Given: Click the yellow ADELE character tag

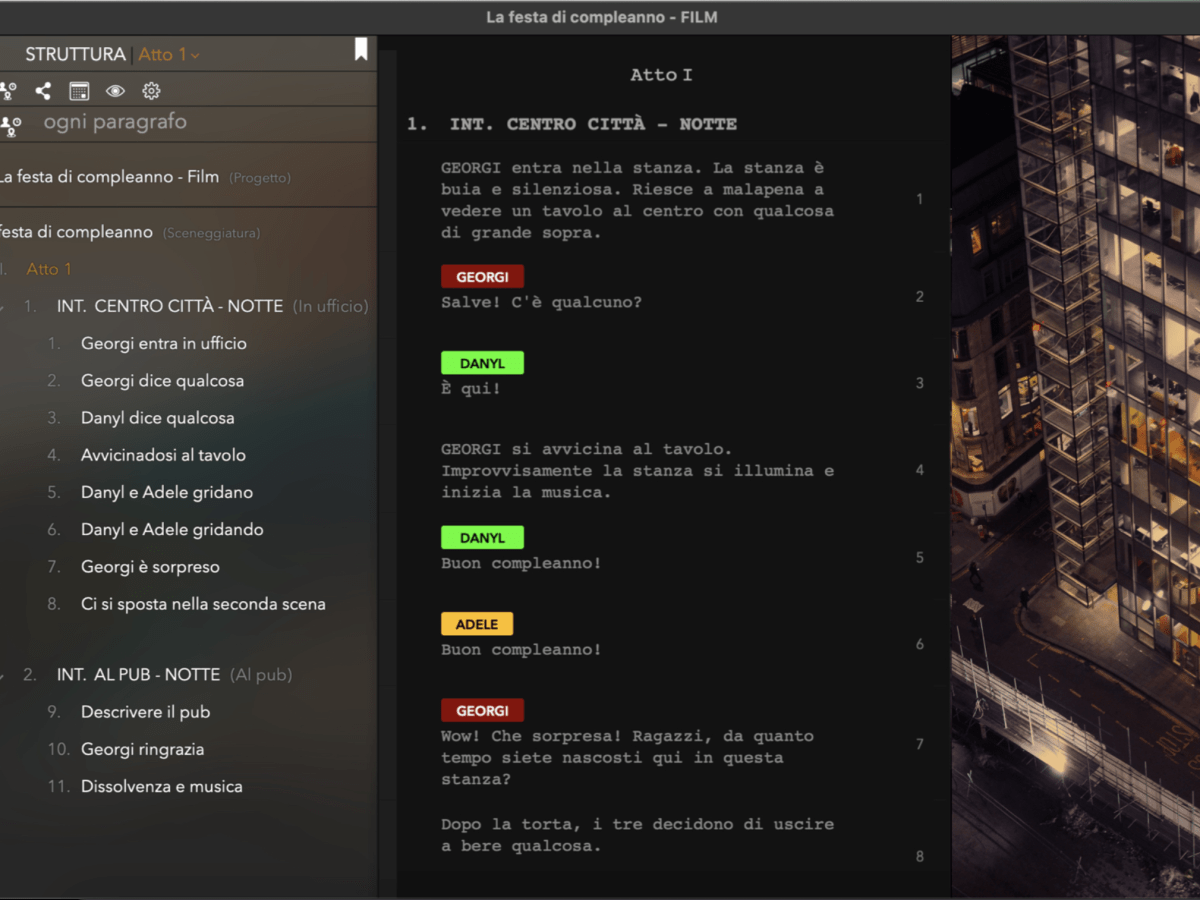Looking at the screenshot, I should tap(476, 624).
